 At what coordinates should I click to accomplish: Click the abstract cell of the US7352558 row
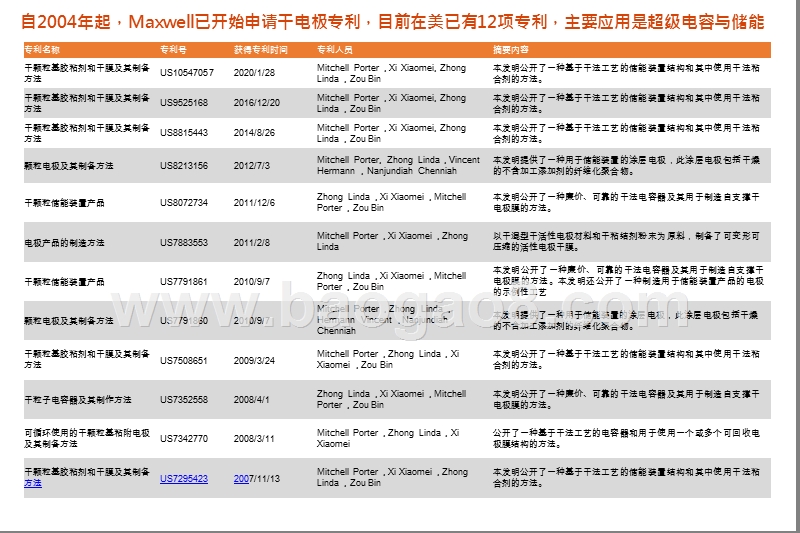click(x=626, y=399)
